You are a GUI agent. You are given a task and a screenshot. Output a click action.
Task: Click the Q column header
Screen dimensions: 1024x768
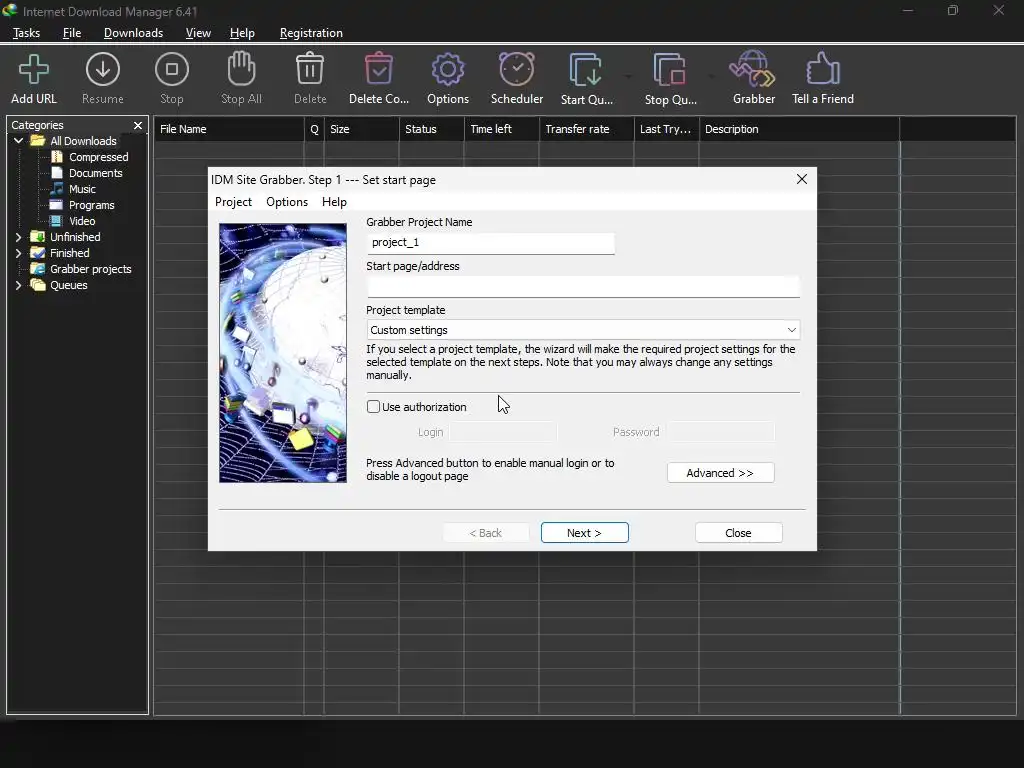[314, 129]
